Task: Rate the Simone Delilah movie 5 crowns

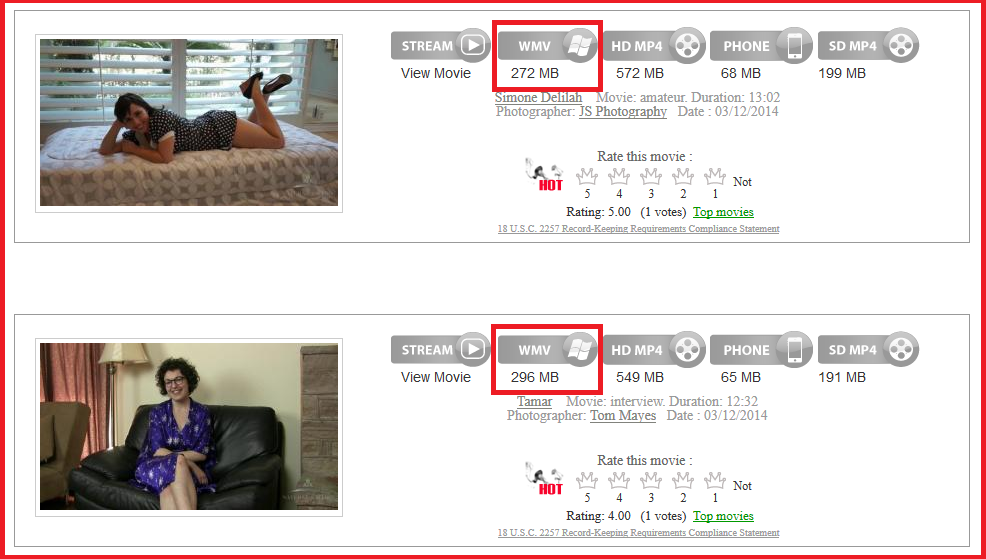Action: click(x=587, y=177)
